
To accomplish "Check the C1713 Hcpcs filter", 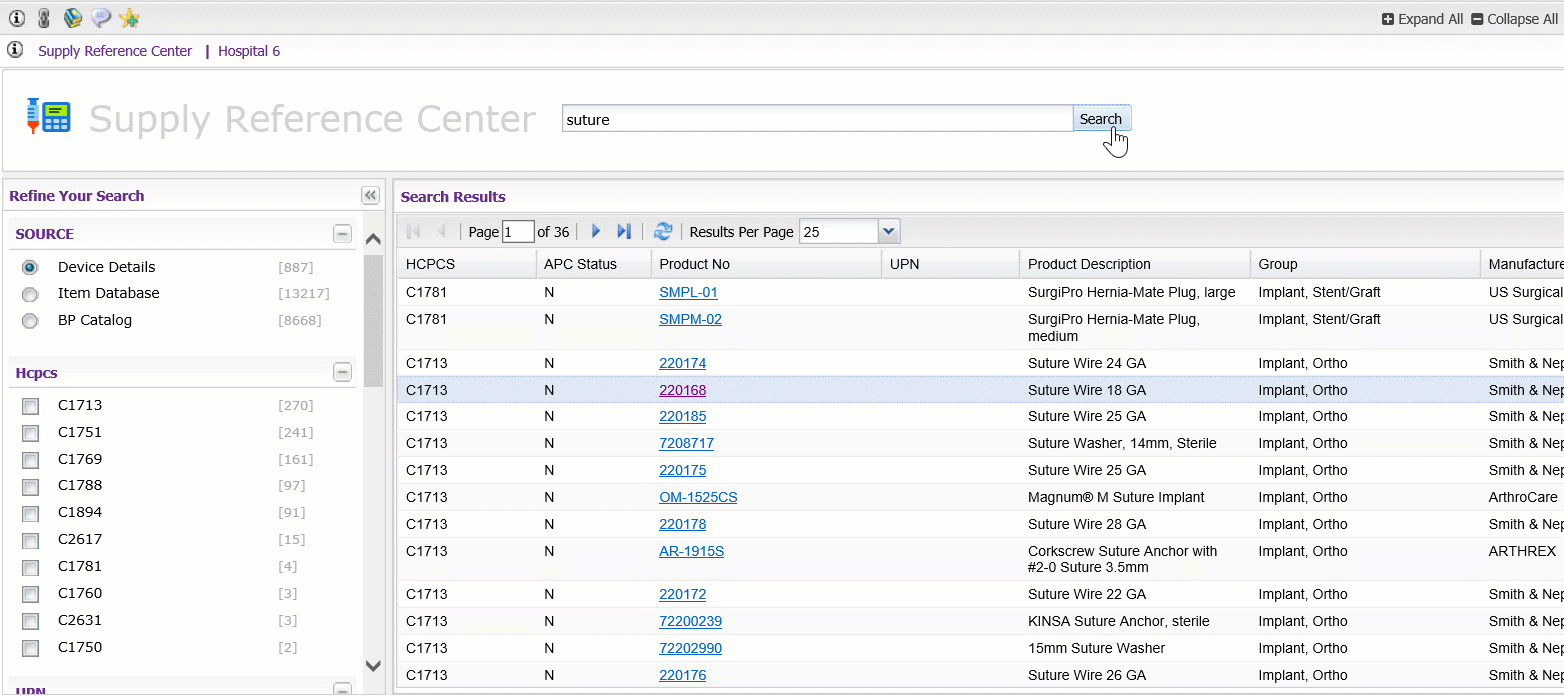I will click(x=31, y=406).
